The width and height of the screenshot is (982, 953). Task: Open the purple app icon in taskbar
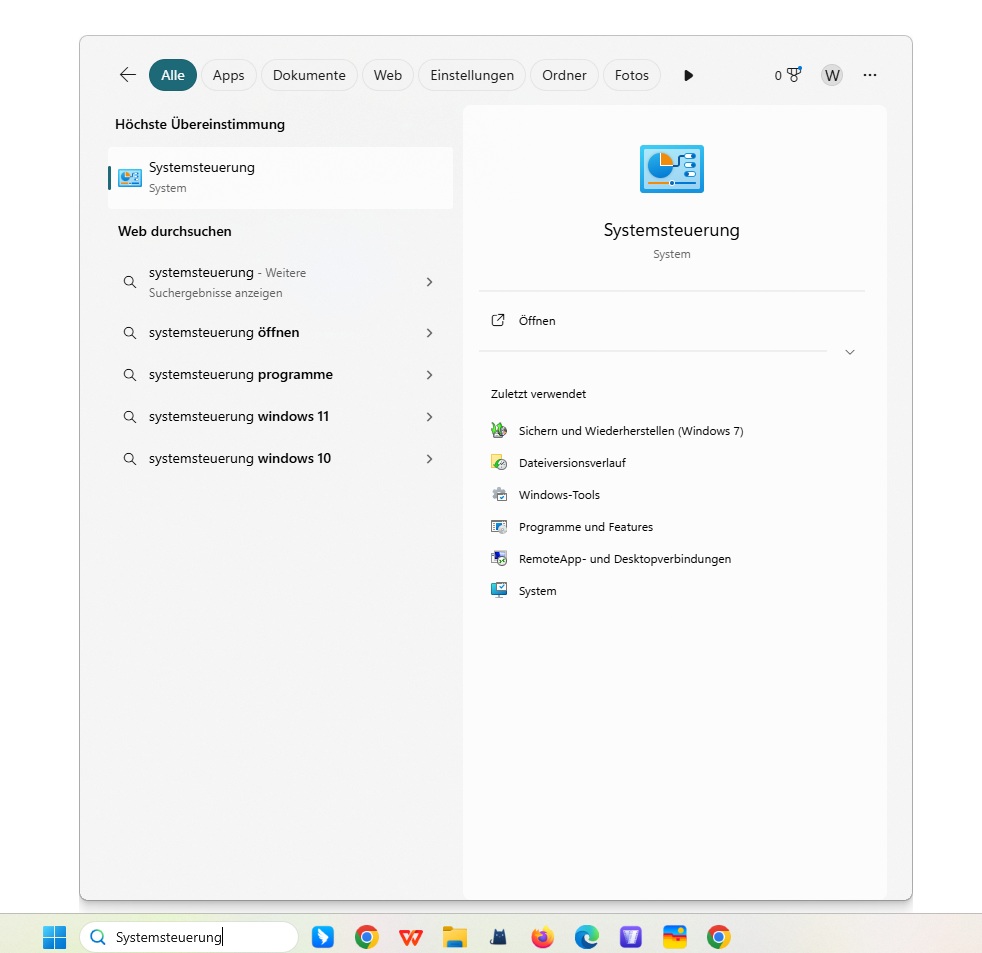(631, 937)
